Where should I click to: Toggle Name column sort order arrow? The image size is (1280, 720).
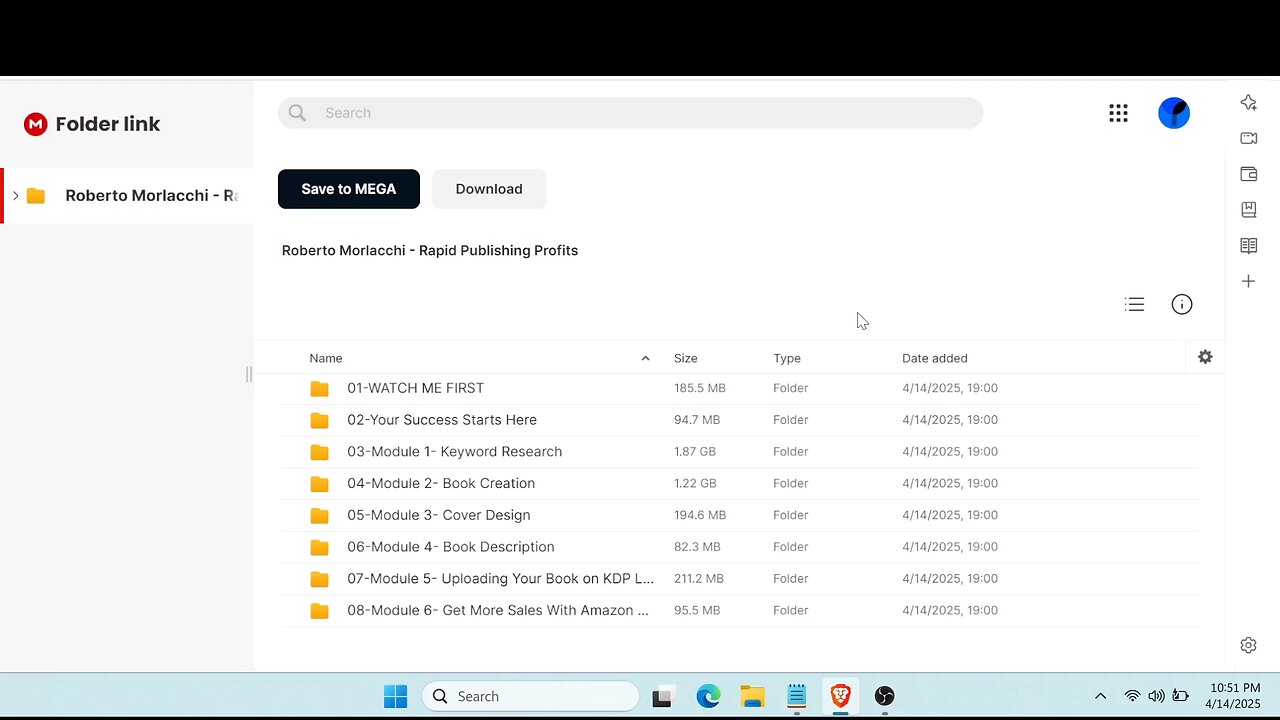click(x=645, y=358)
